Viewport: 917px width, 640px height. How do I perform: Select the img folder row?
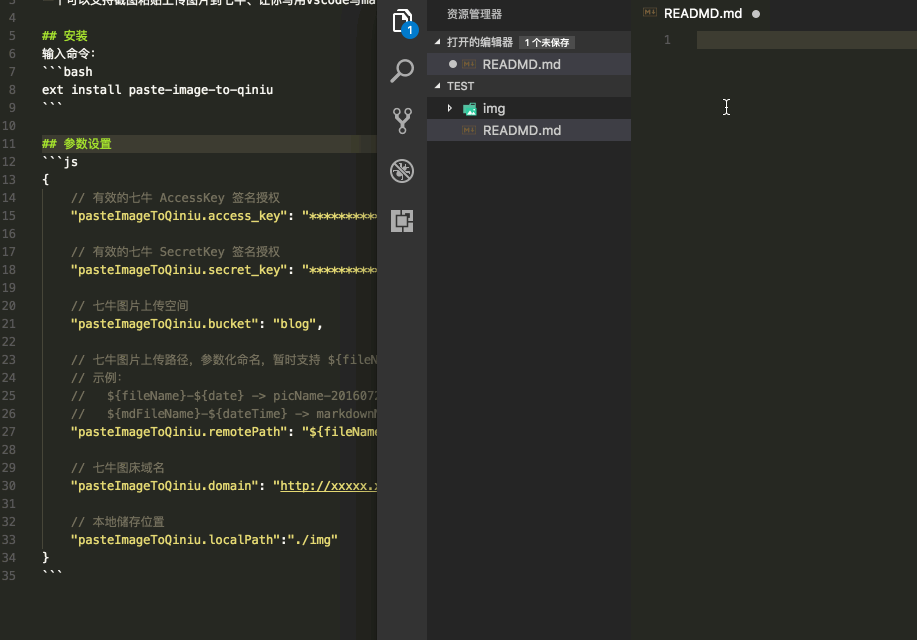pyautogui.click(x=529, y=108)
